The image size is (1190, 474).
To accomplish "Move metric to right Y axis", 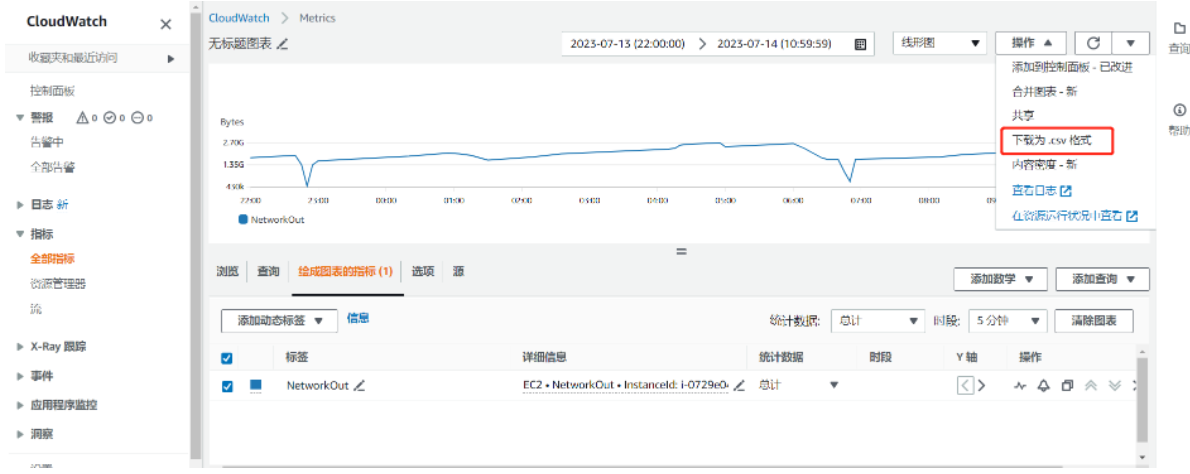I will click(981, 385).
